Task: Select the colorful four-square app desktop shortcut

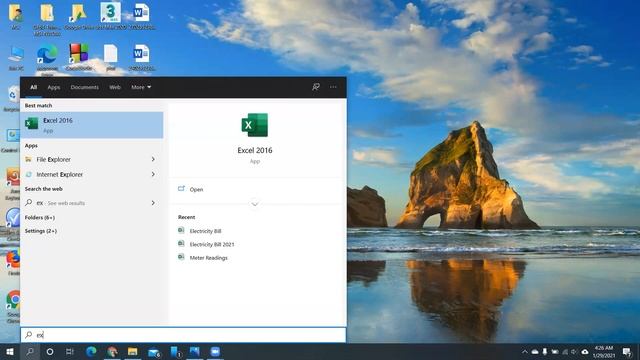Action: tap(79, 57)
